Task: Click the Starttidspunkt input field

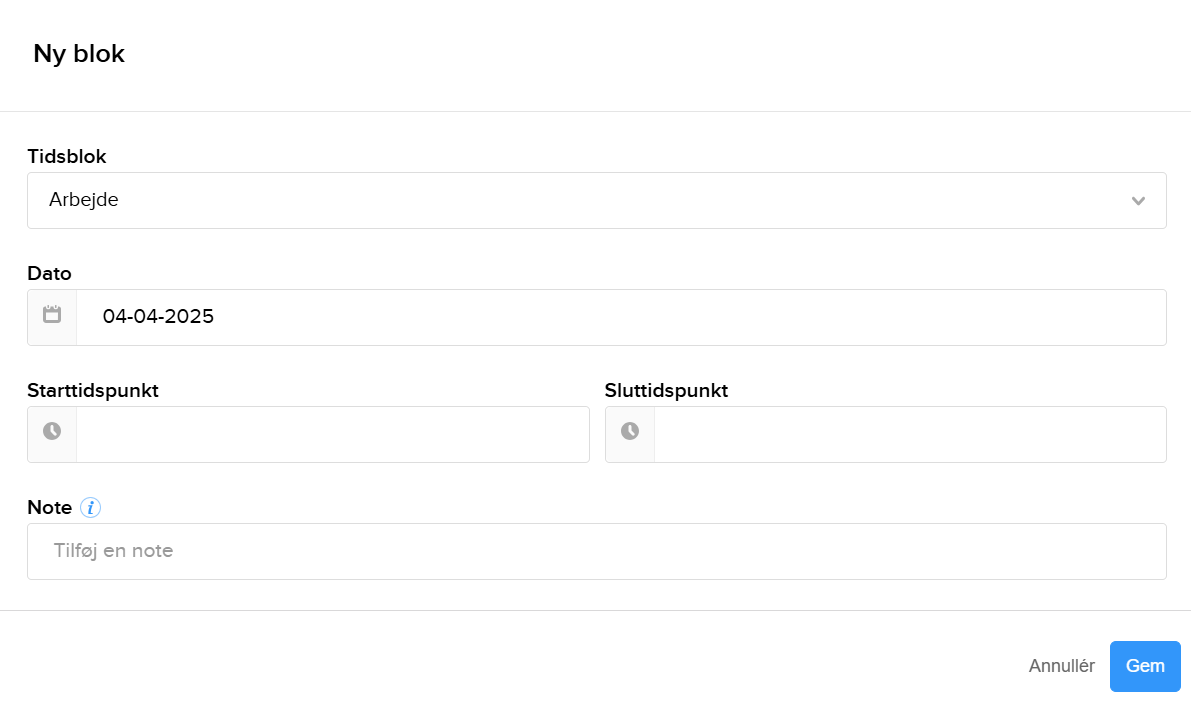Action: point(330,434)
